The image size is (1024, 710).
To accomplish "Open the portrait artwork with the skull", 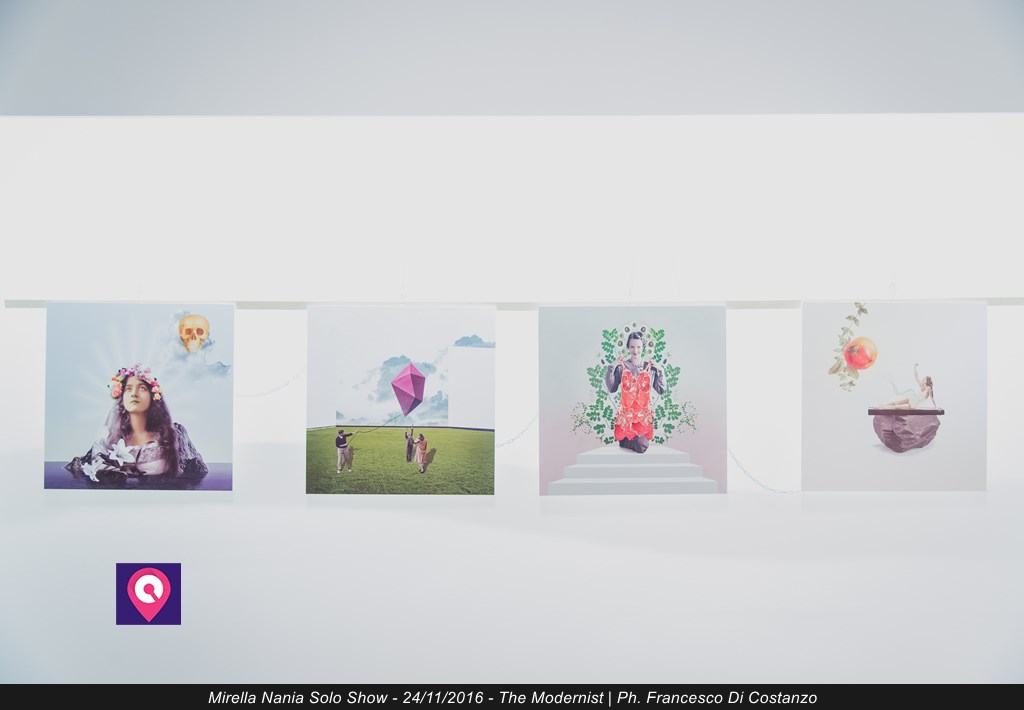I will point(139,396).
